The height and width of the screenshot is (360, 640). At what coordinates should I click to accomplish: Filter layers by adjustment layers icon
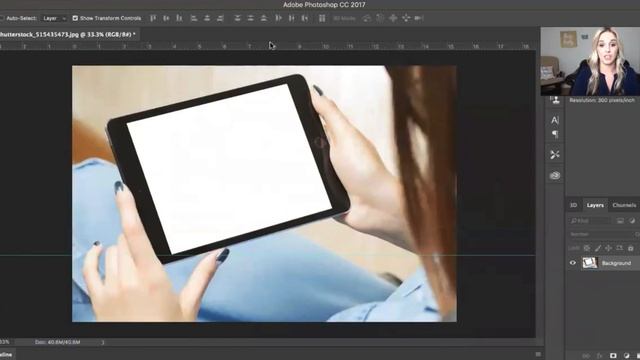coord(632,221)
